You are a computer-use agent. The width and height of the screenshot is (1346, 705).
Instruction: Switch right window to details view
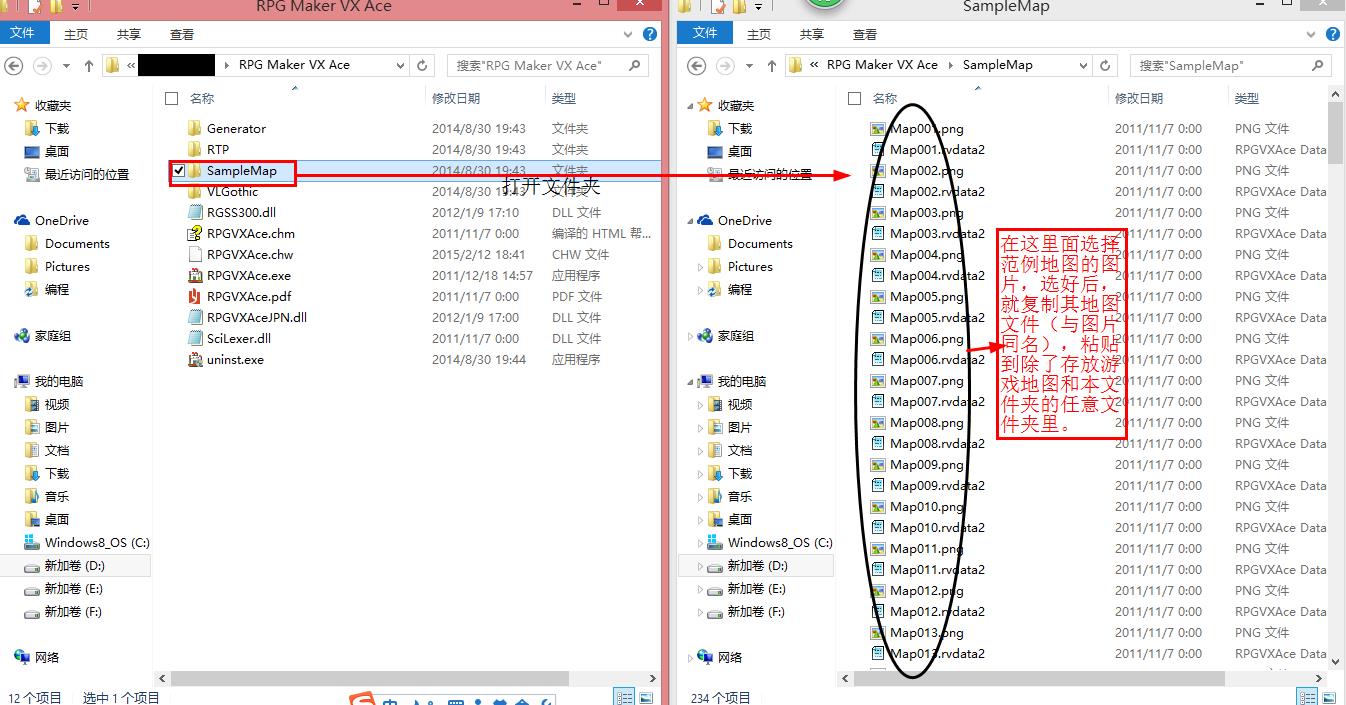pos(1307,697)
